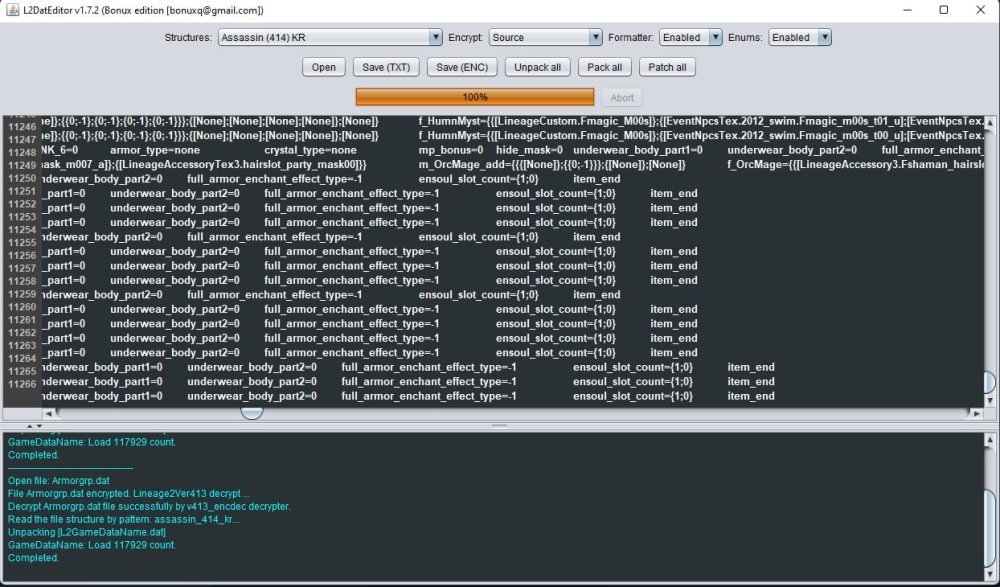Click the Open button
The image size is (1000, 587).
323,67
